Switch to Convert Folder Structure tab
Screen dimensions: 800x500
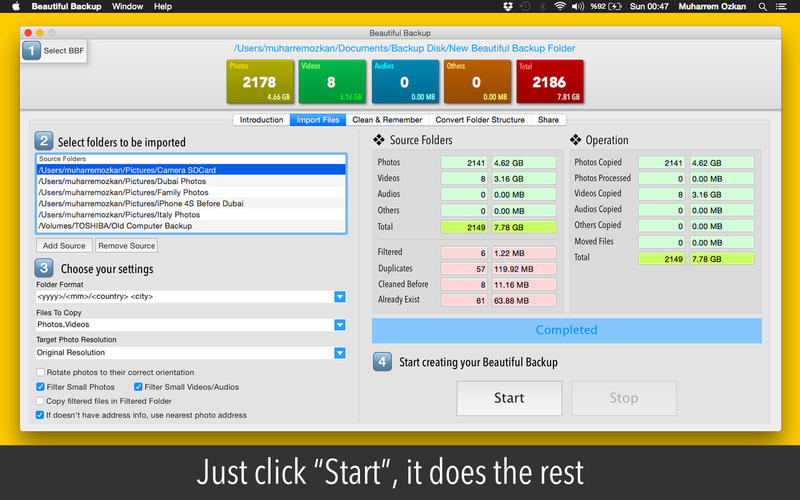480,119
